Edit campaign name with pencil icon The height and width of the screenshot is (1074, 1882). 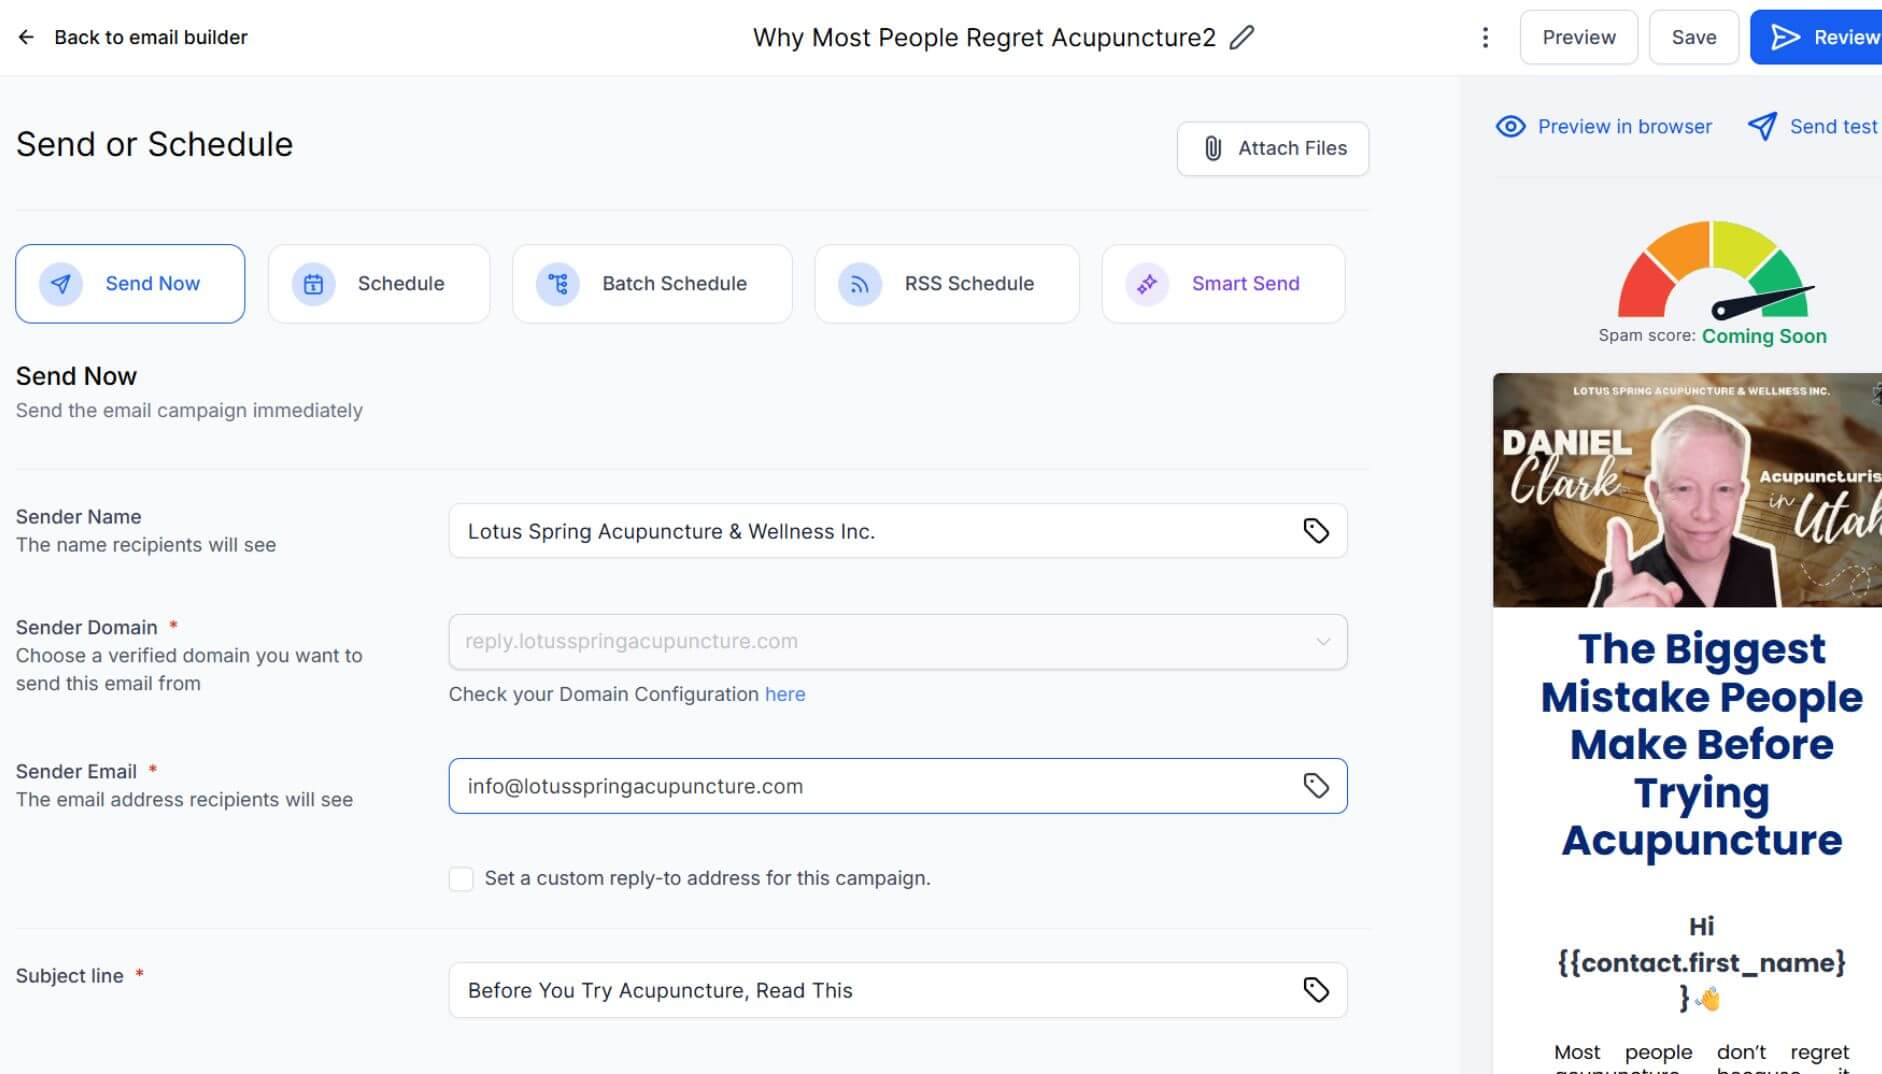pyautogui.click(x=1241, y=38)
